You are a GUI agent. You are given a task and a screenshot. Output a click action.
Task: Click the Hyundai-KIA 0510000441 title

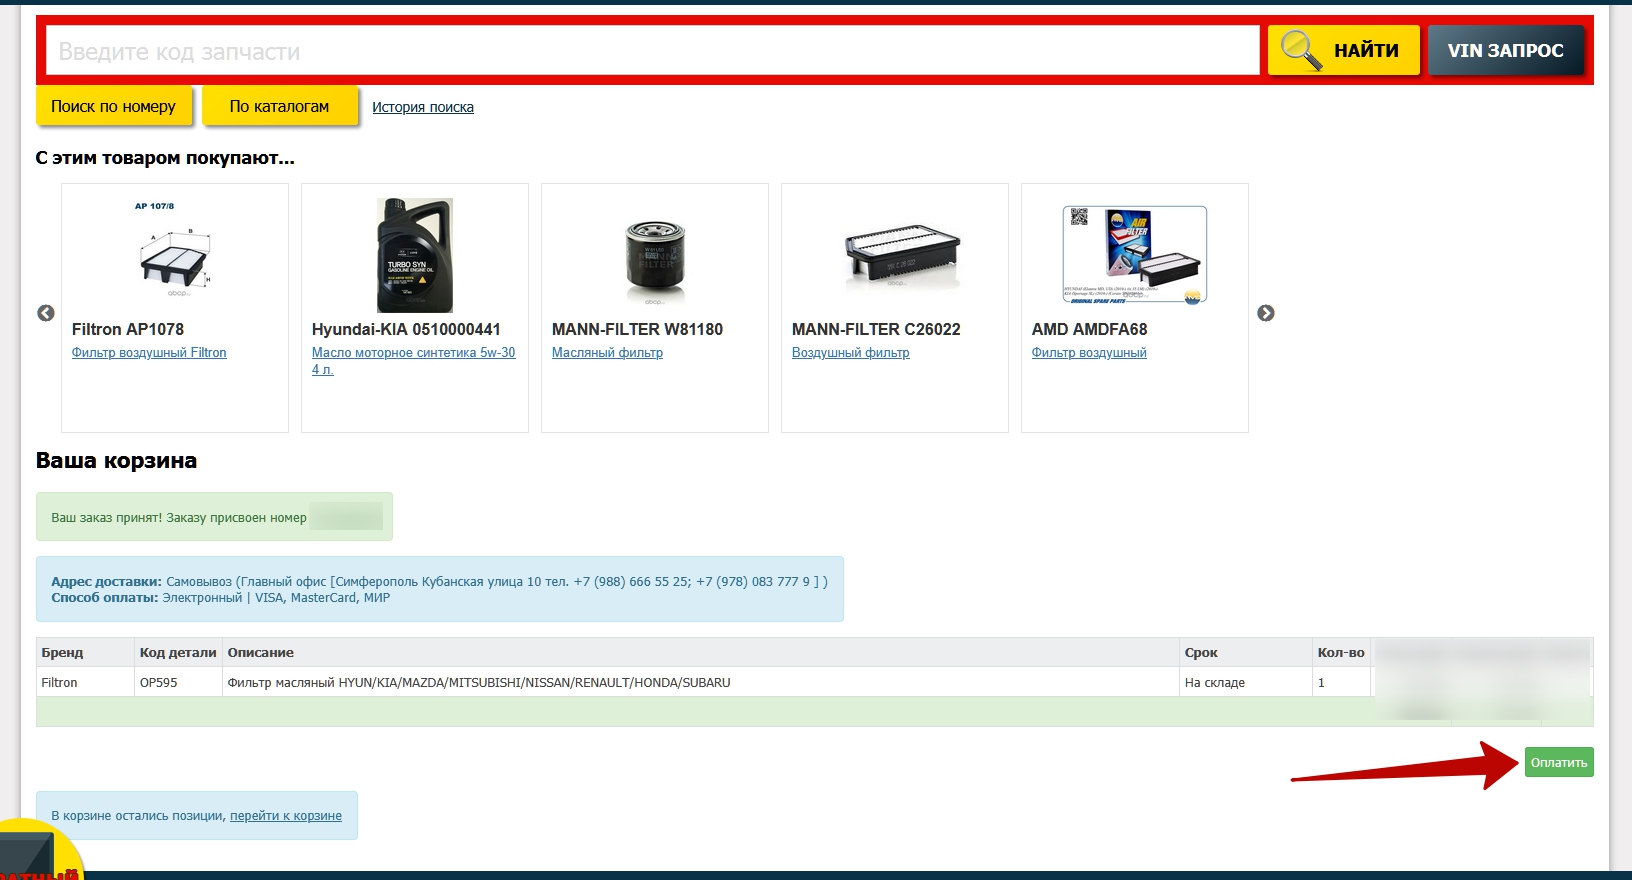pos(406,329)
